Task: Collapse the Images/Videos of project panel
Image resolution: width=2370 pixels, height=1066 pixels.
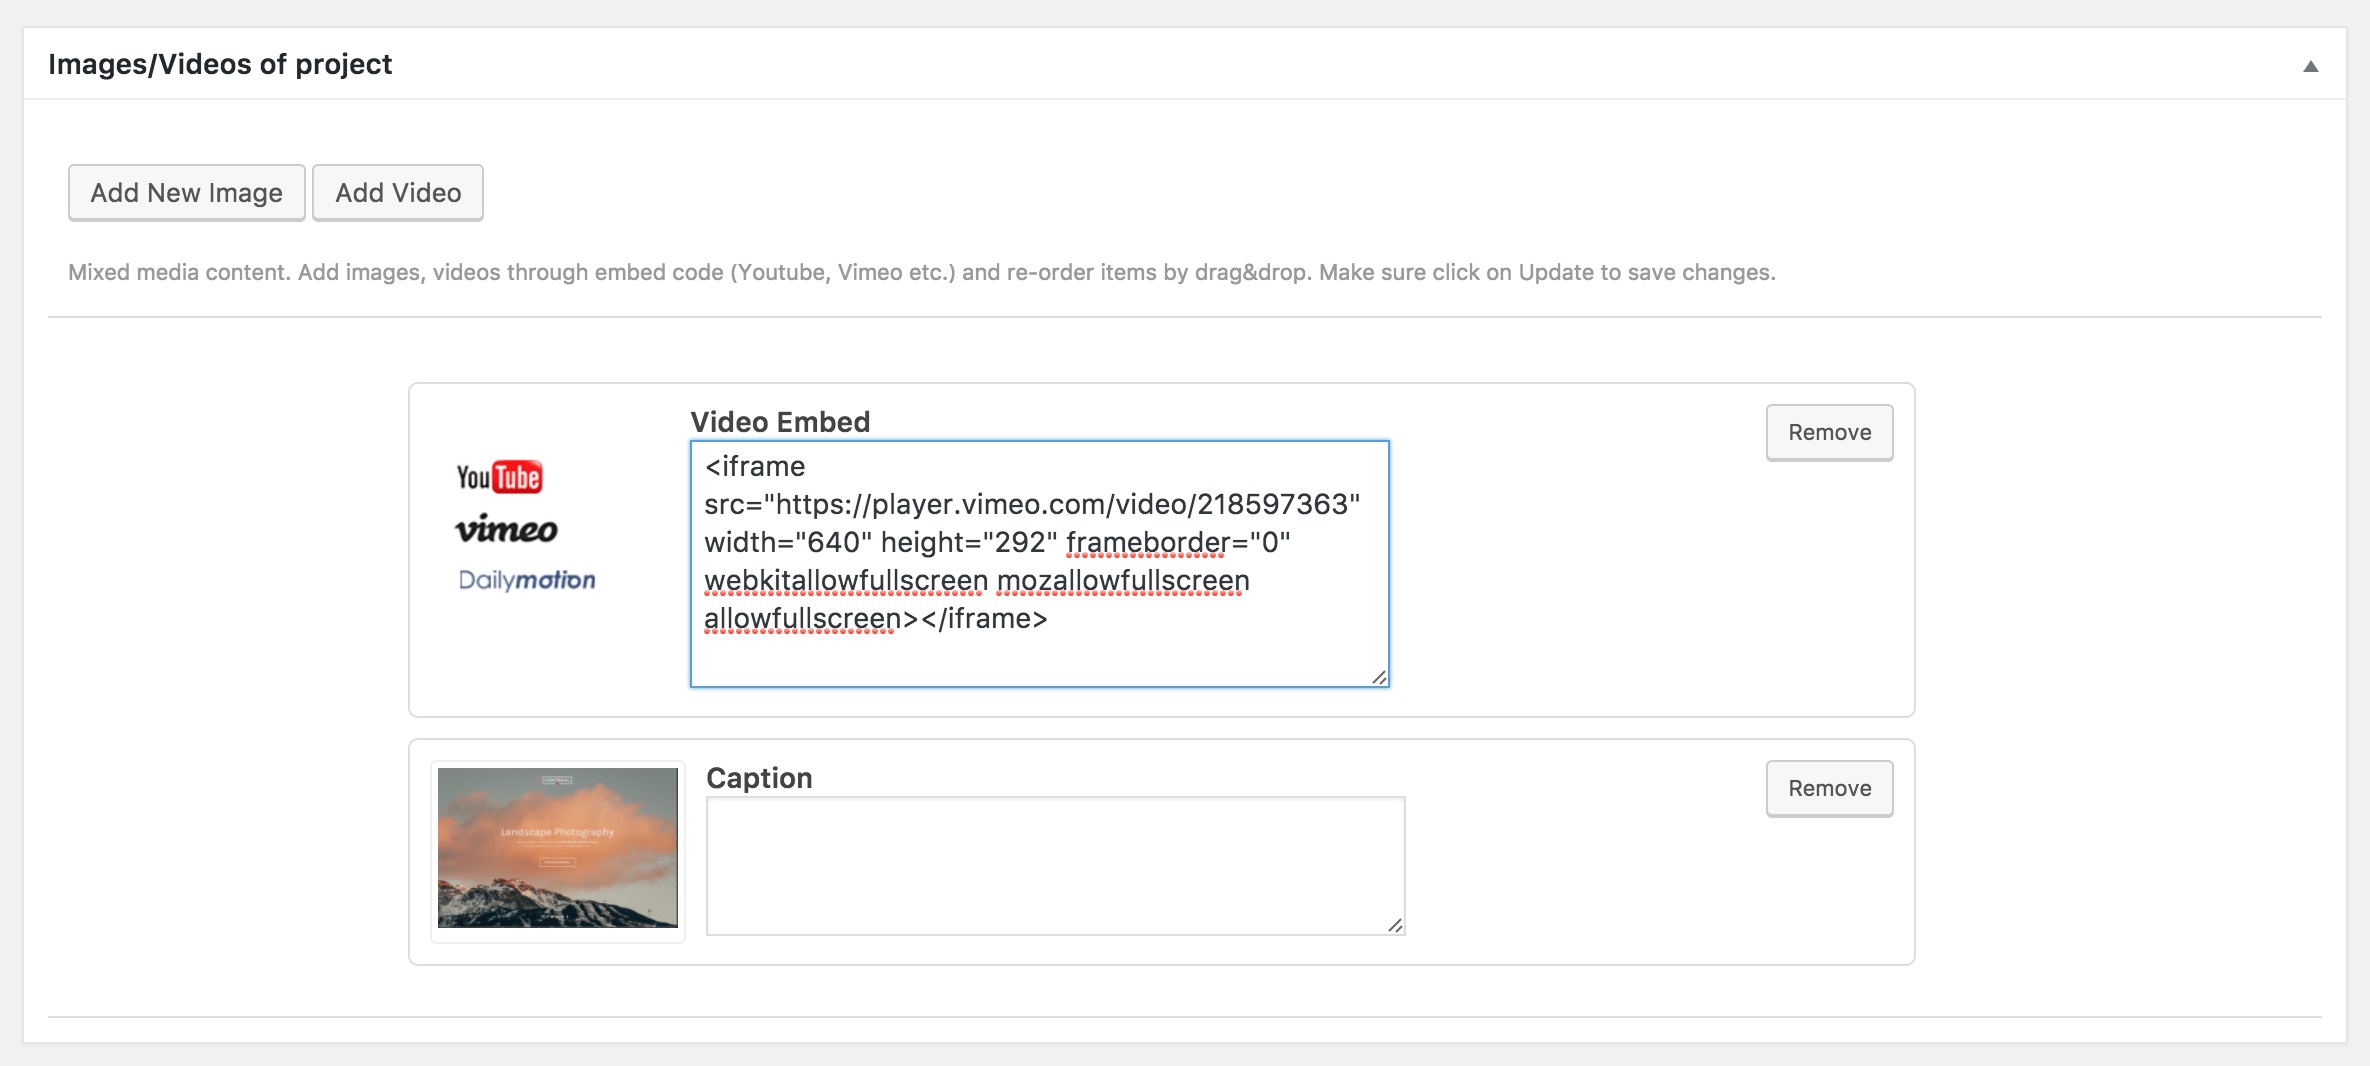Action: [x=2310, y=66]
